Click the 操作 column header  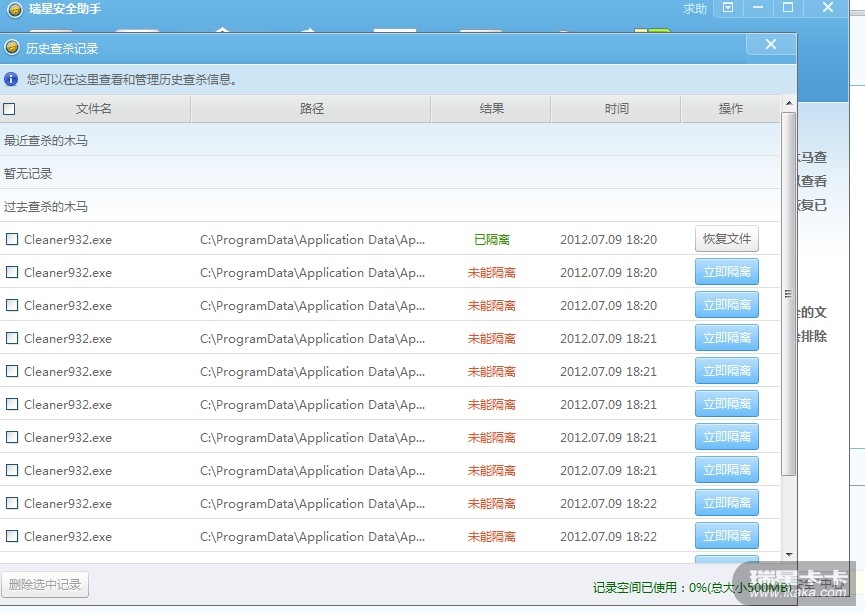tap(731, 109)
